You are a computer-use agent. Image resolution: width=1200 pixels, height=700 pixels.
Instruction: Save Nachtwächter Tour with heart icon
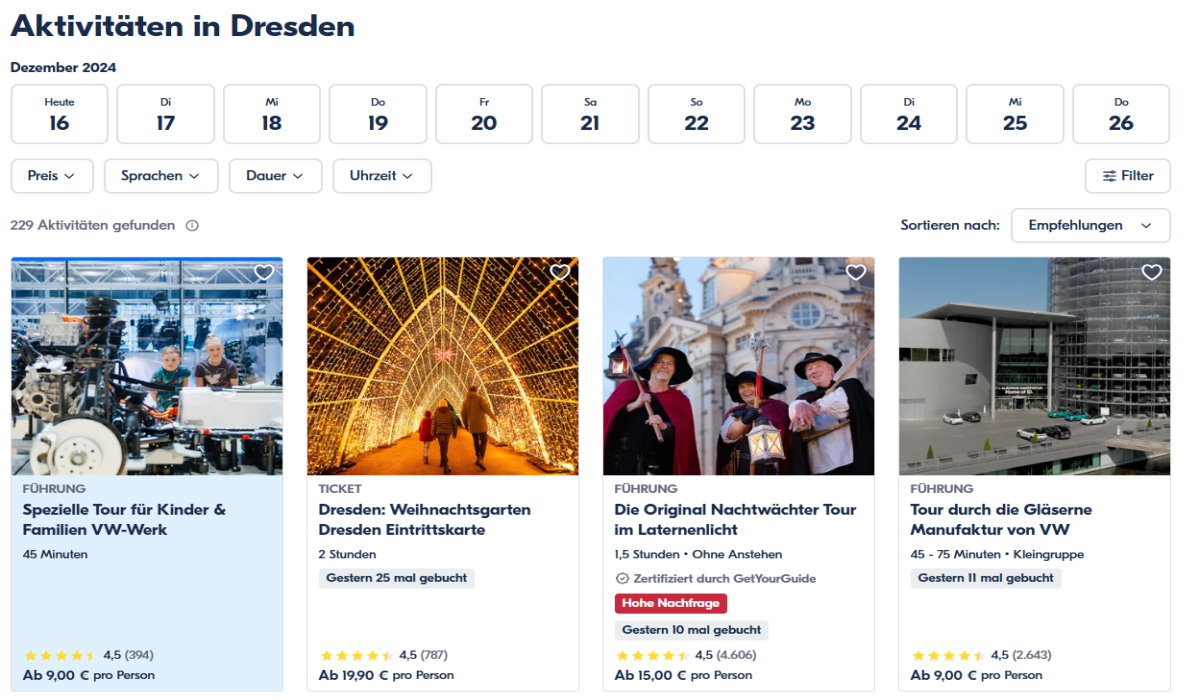[856, 272]
